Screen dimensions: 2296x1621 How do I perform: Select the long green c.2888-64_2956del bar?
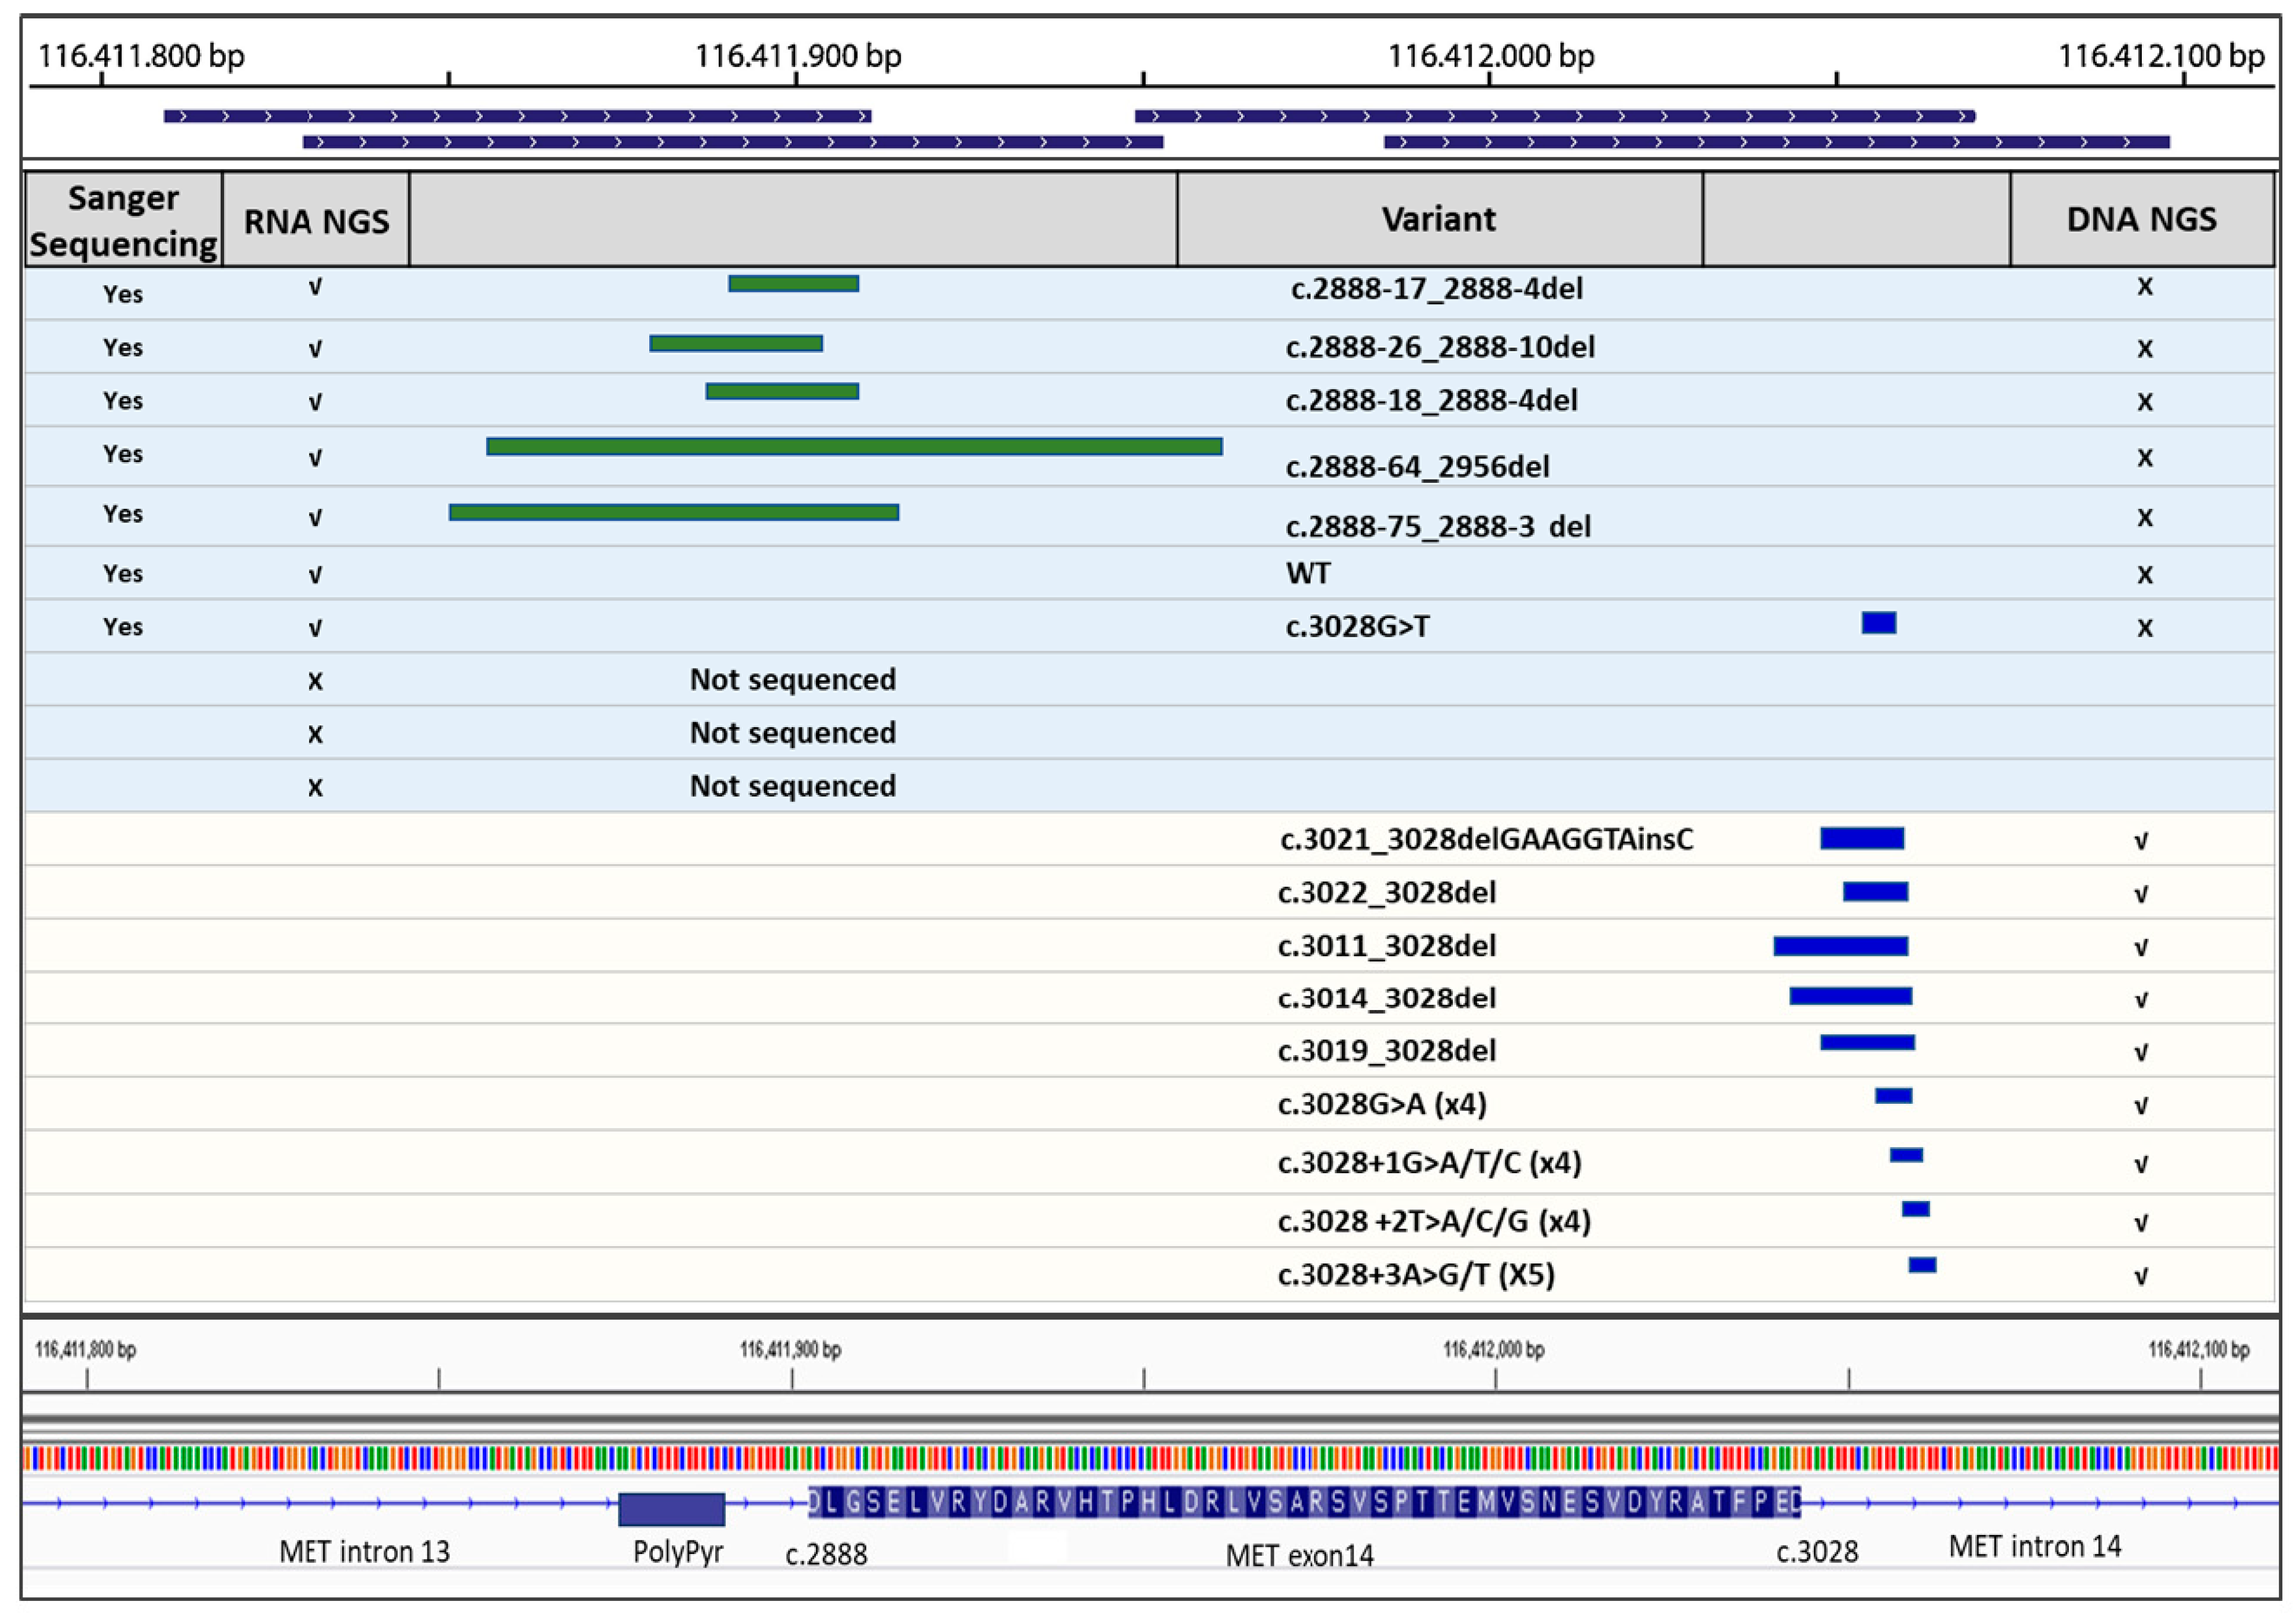tap(854, 447)
